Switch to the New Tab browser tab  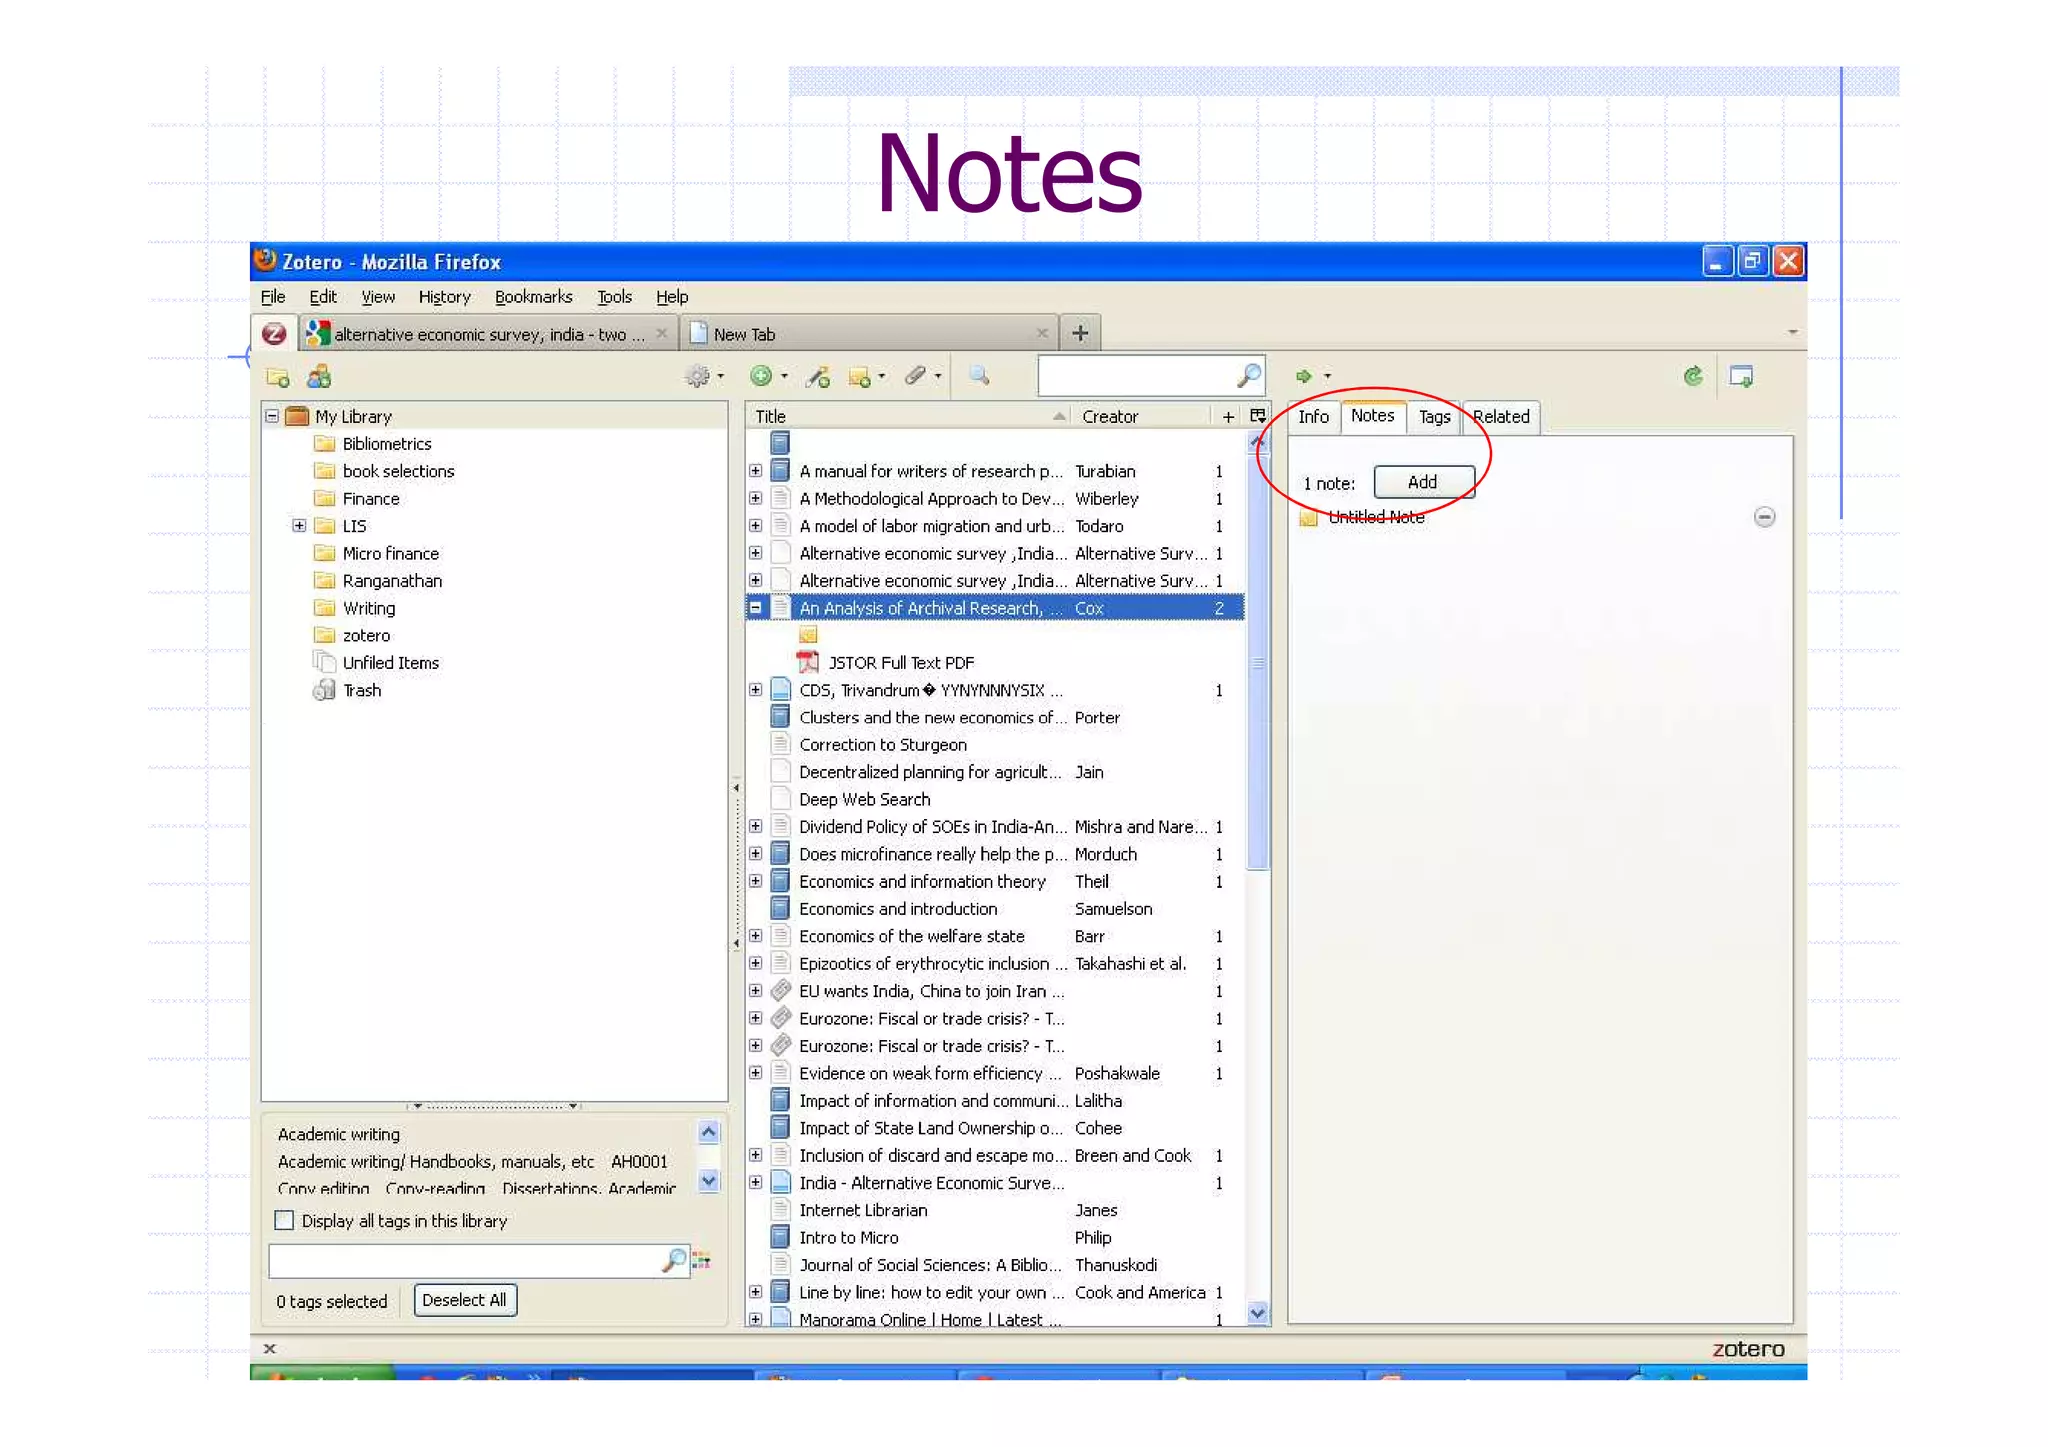[x=867, y=334]
